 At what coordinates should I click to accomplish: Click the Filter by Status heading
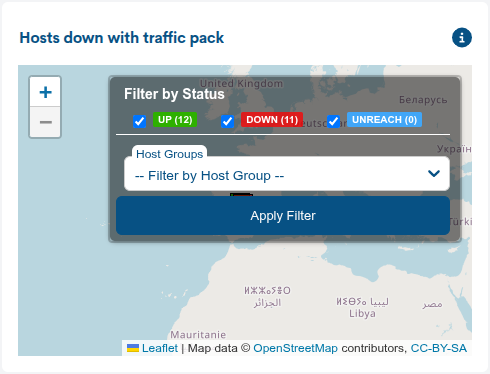(x=174, y=94)
